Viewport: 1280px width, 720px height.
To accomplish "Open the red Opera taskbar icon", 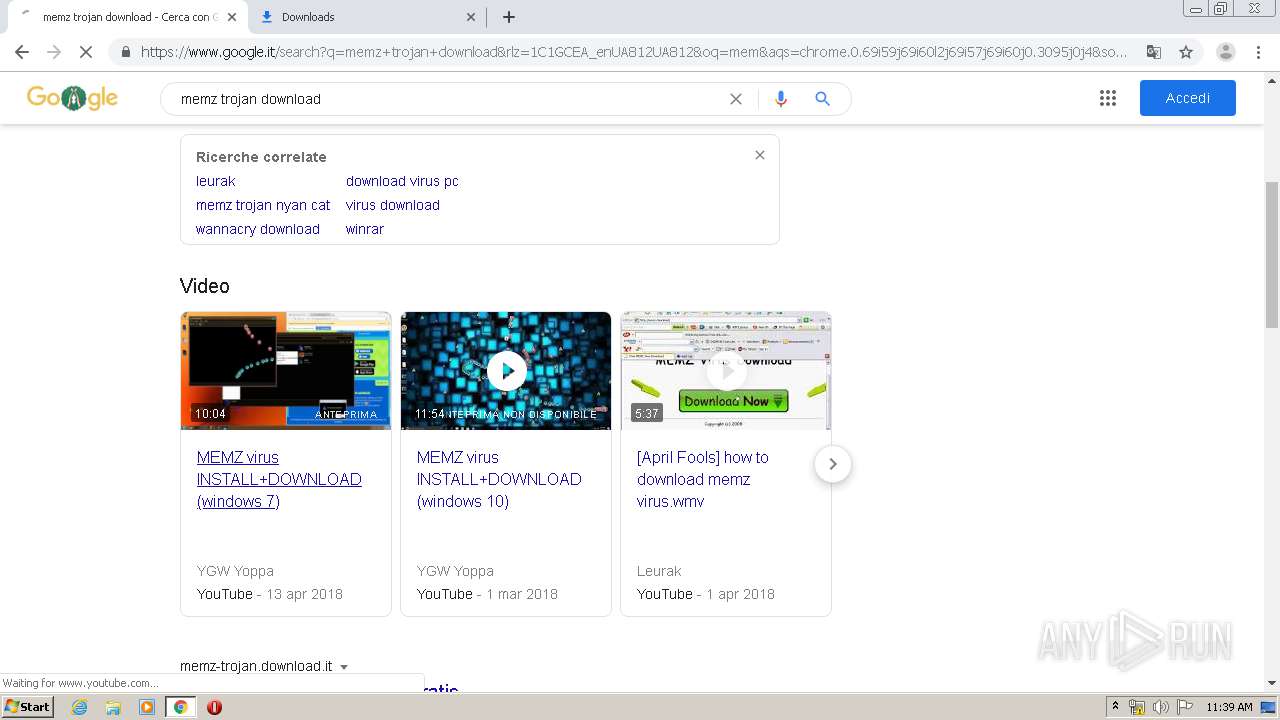I will (214, 707).
